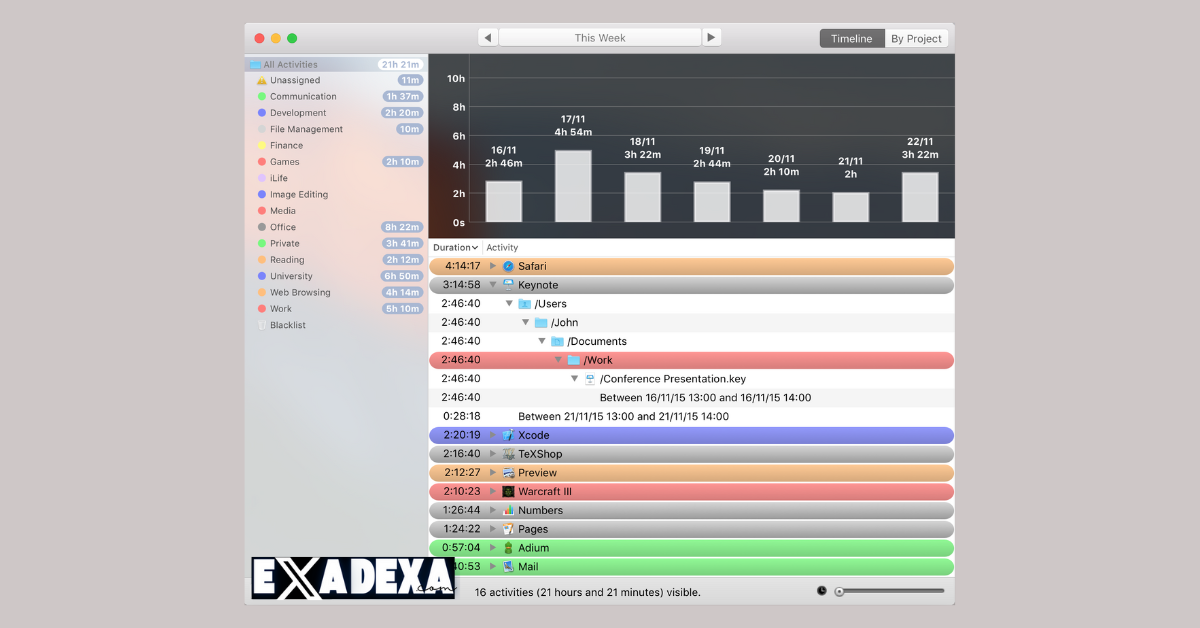
Task: Switch to the By Project tab
Action: (x=916, y=37)
